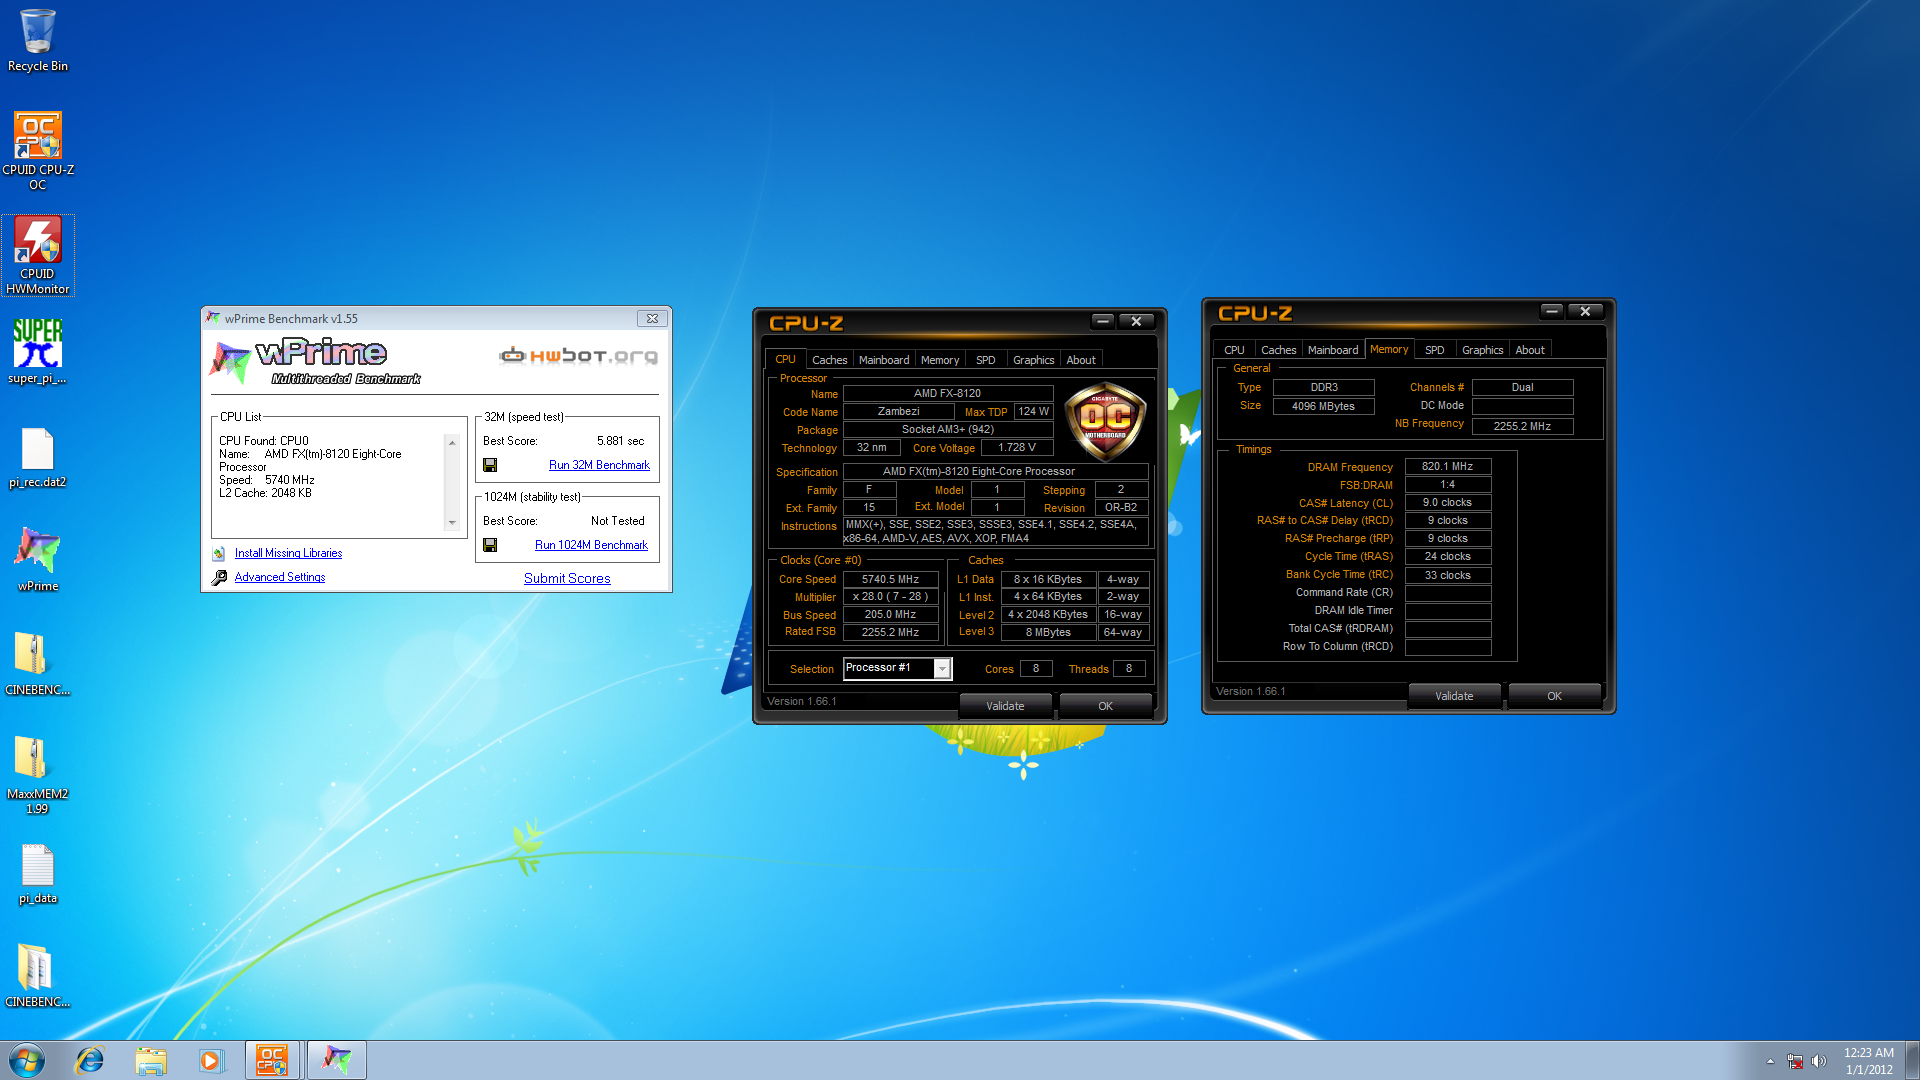Select the CPUID CPU-Z OC desktop icon
Screen dimensions: 1920x1080
pos(38,150)
